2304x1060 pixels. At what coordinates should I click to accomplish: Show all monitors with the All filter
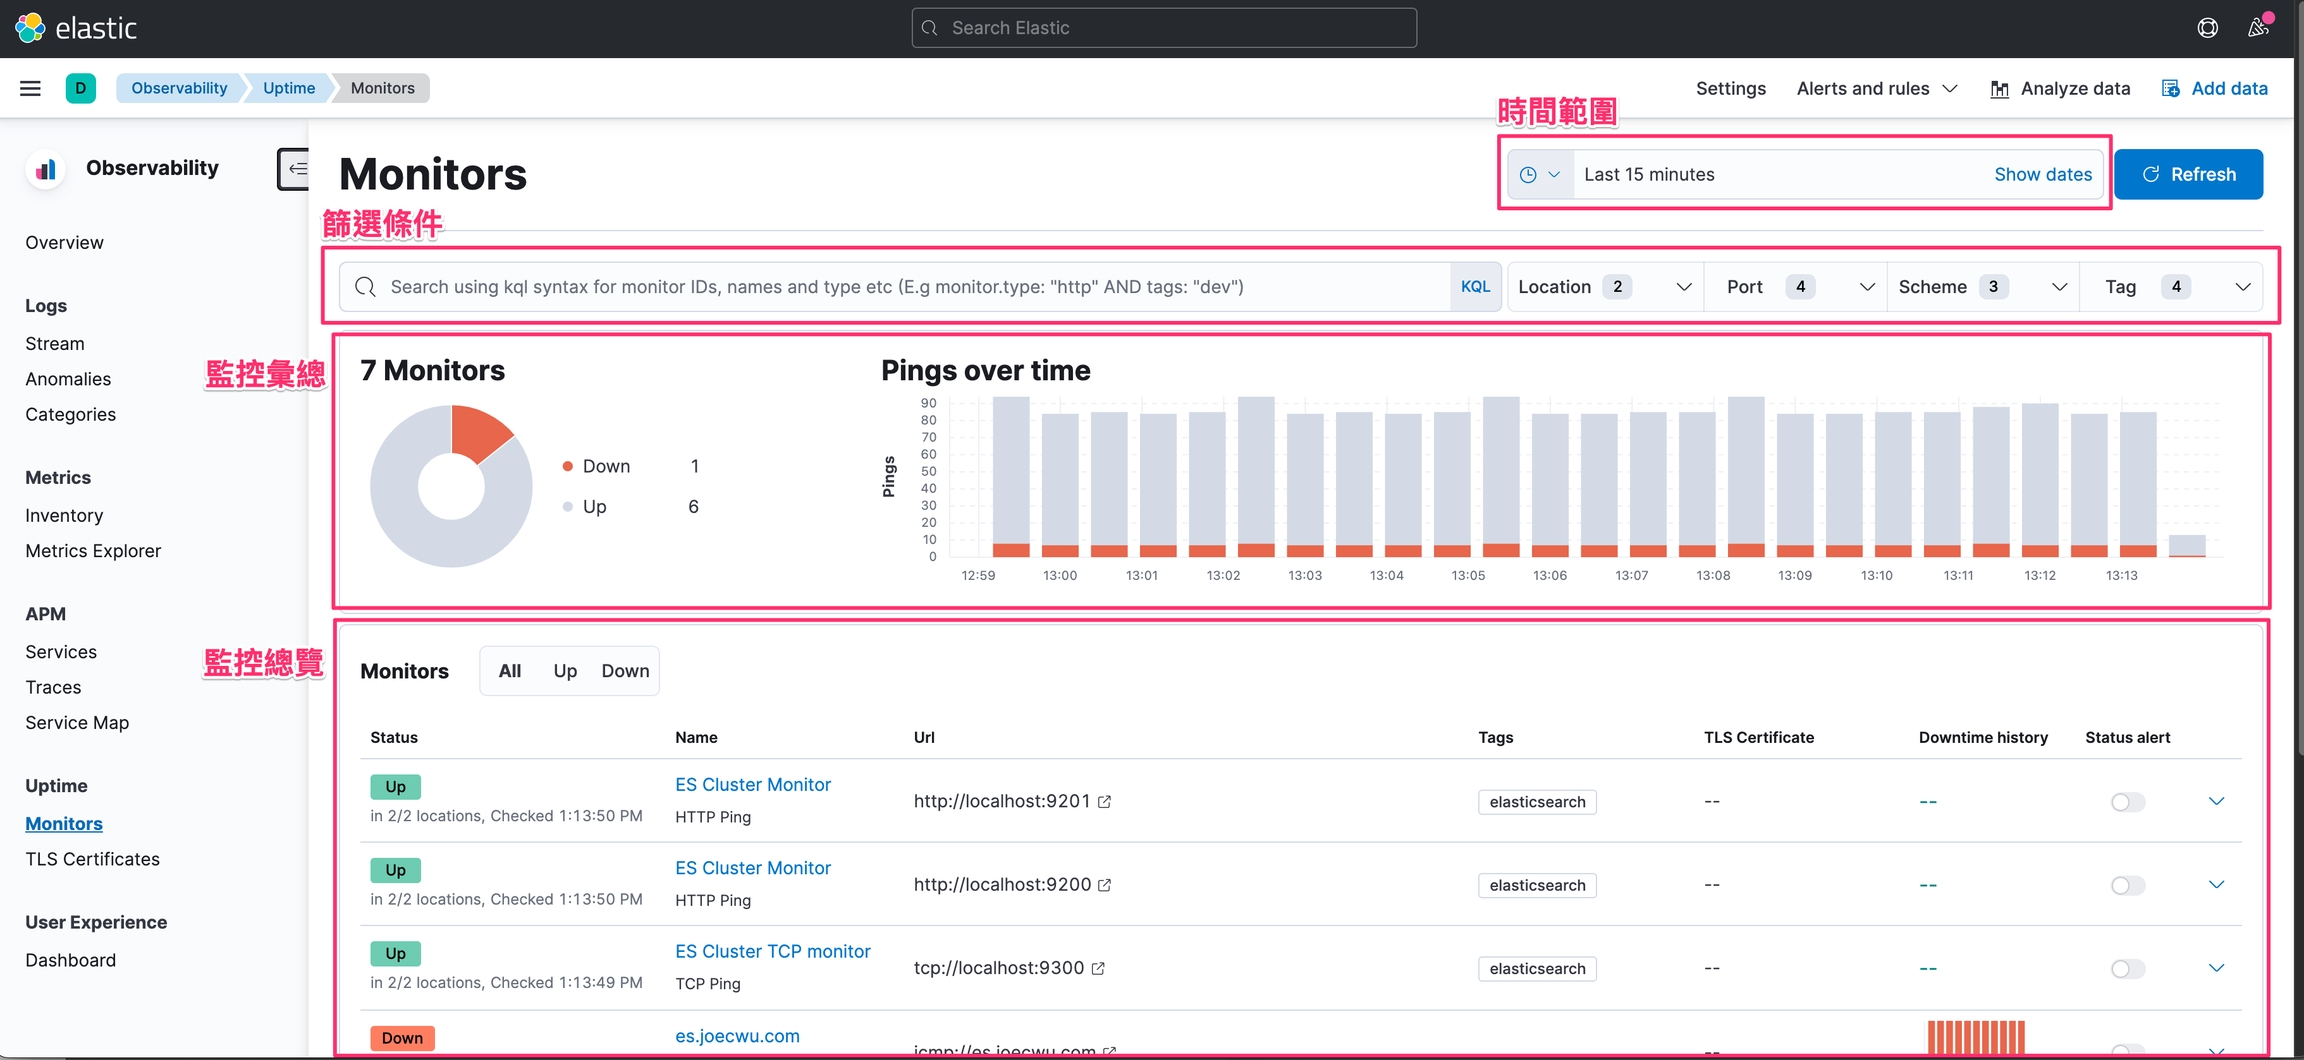click(x=510, y=671)
